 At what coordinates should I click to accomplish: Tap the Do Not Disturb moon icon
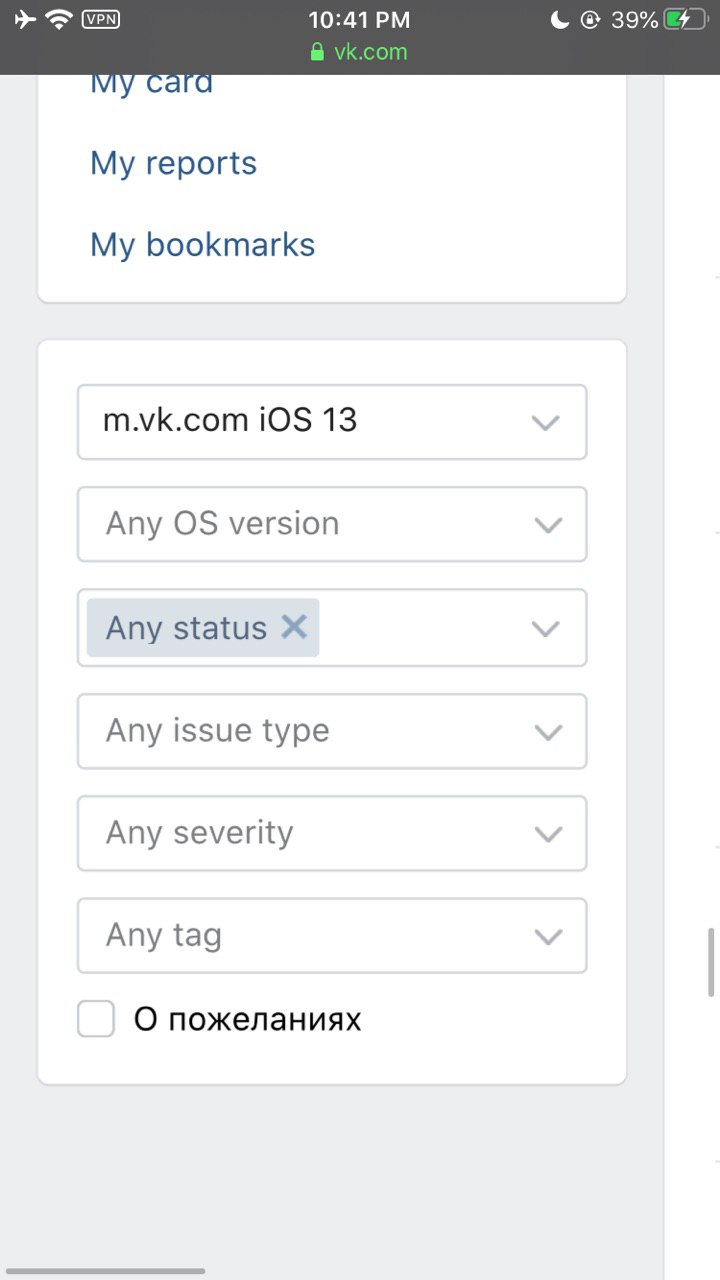(560, 19)
